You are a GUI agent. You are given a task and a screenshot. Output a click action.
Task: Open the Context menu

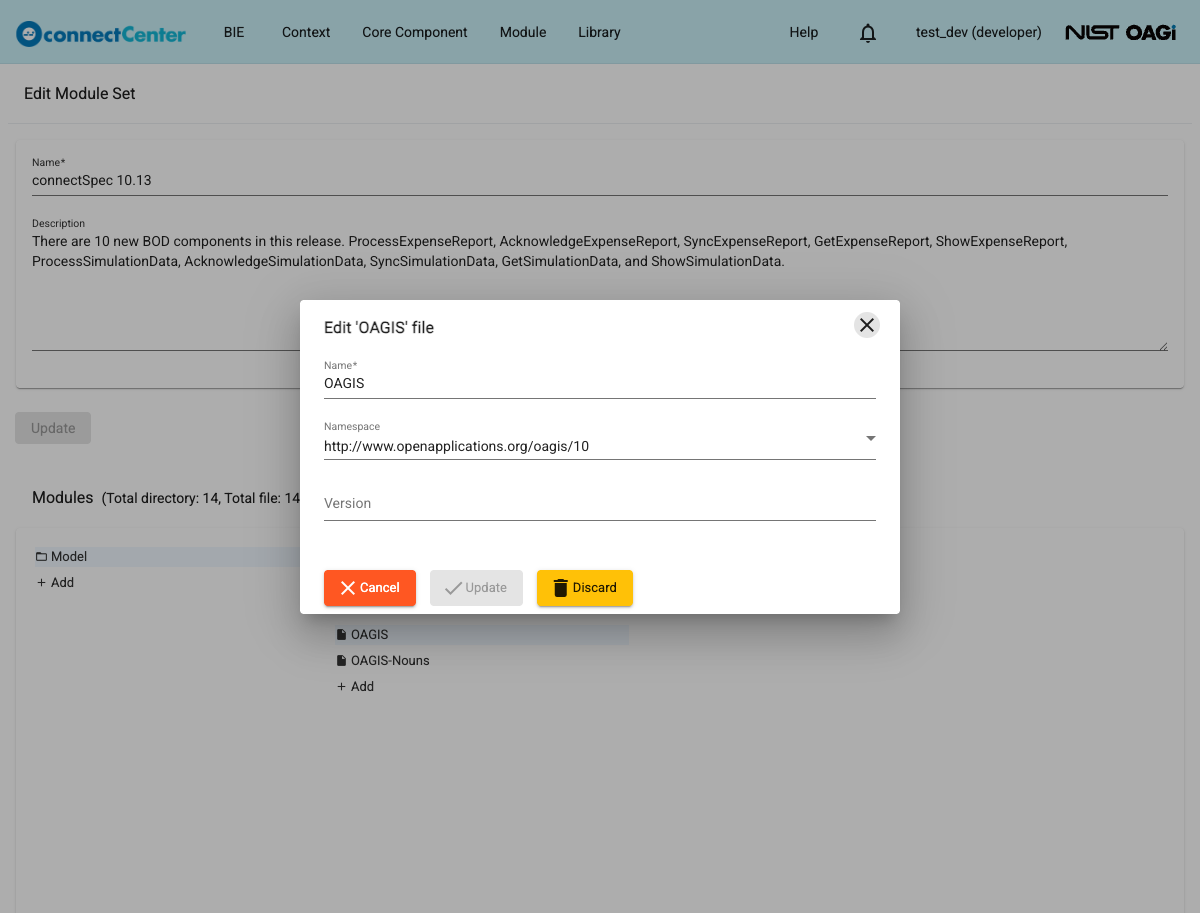pyautogui.click(x=306, y=32)
